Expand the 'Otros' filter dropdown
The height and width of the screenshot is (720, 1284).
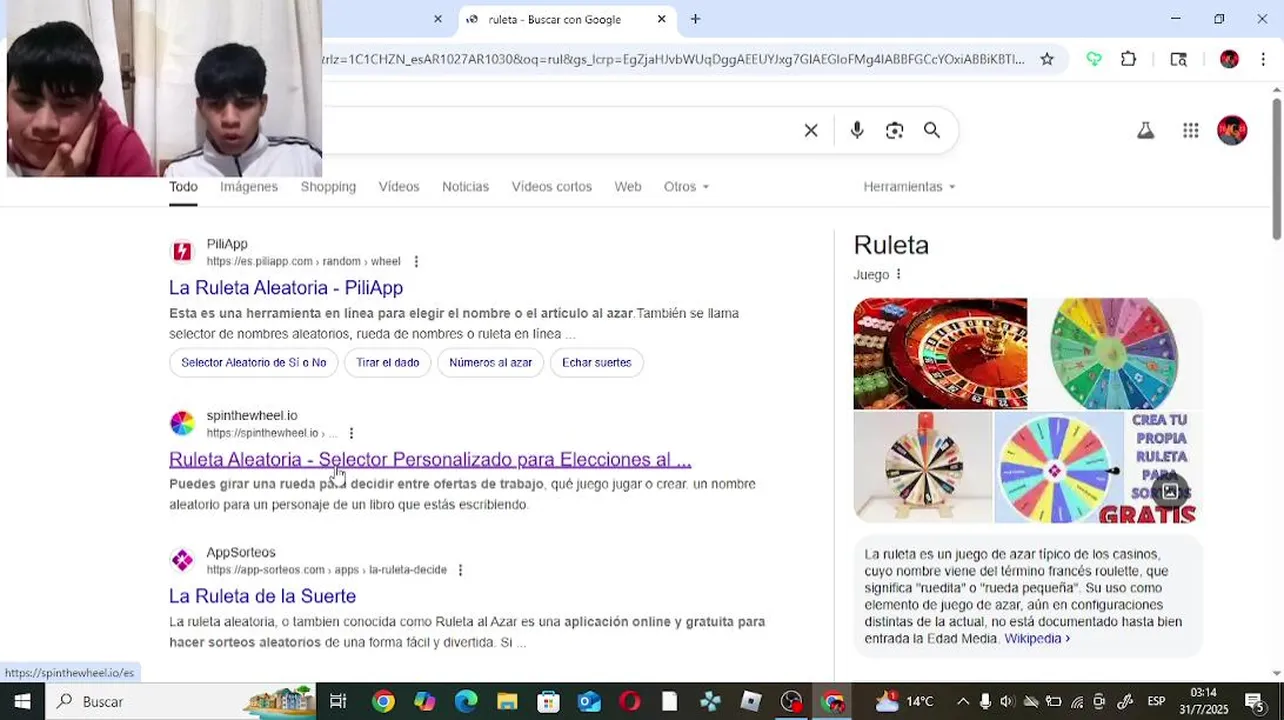(686, 187)
